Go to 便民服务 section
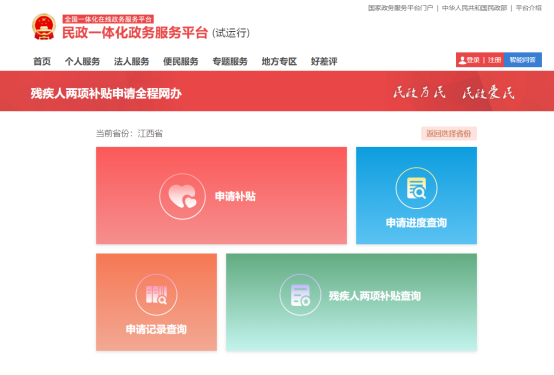 point(181,61)
